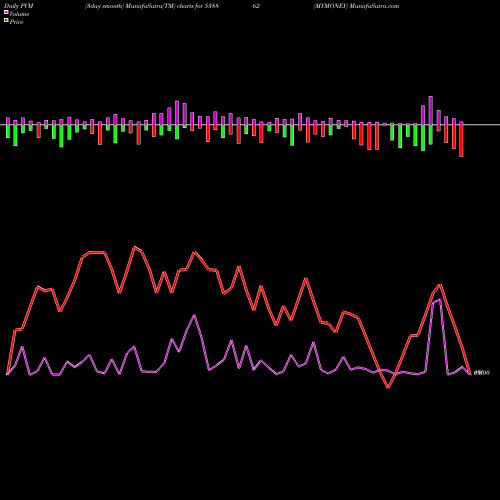Screen dimensions: 500x500
Task: Click the value label at line chart end
Action: click(482, 373)
